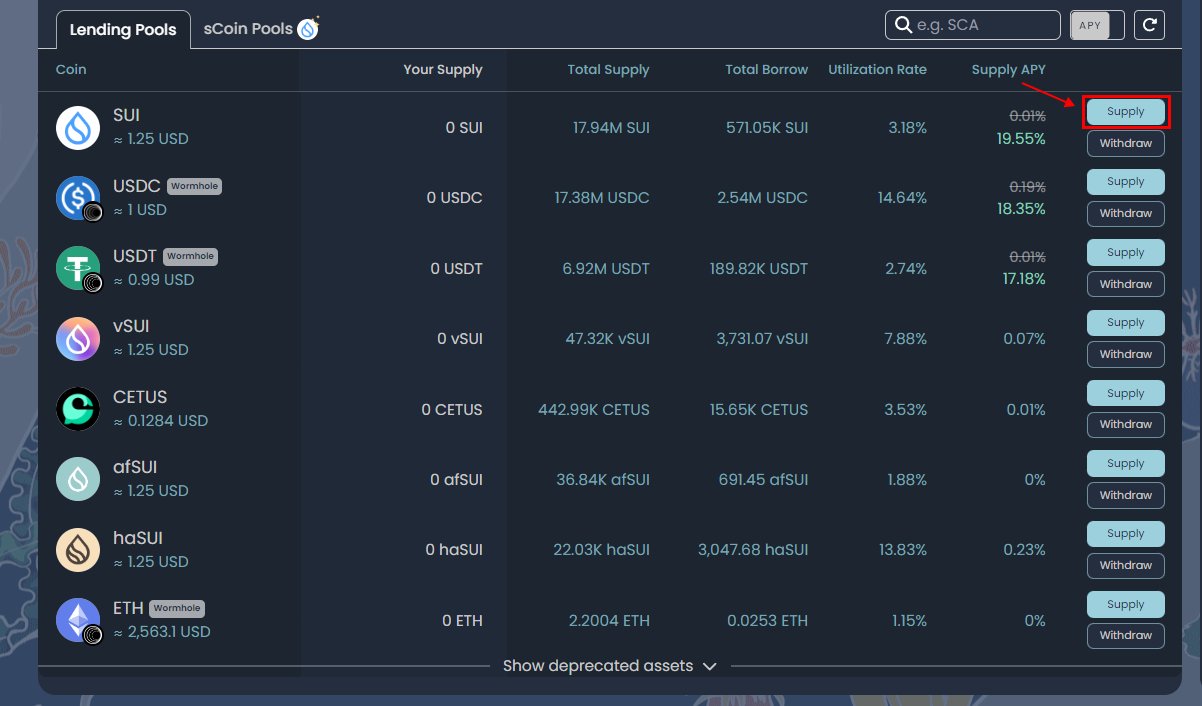Click the CETUS coin logo

[78, 409]
